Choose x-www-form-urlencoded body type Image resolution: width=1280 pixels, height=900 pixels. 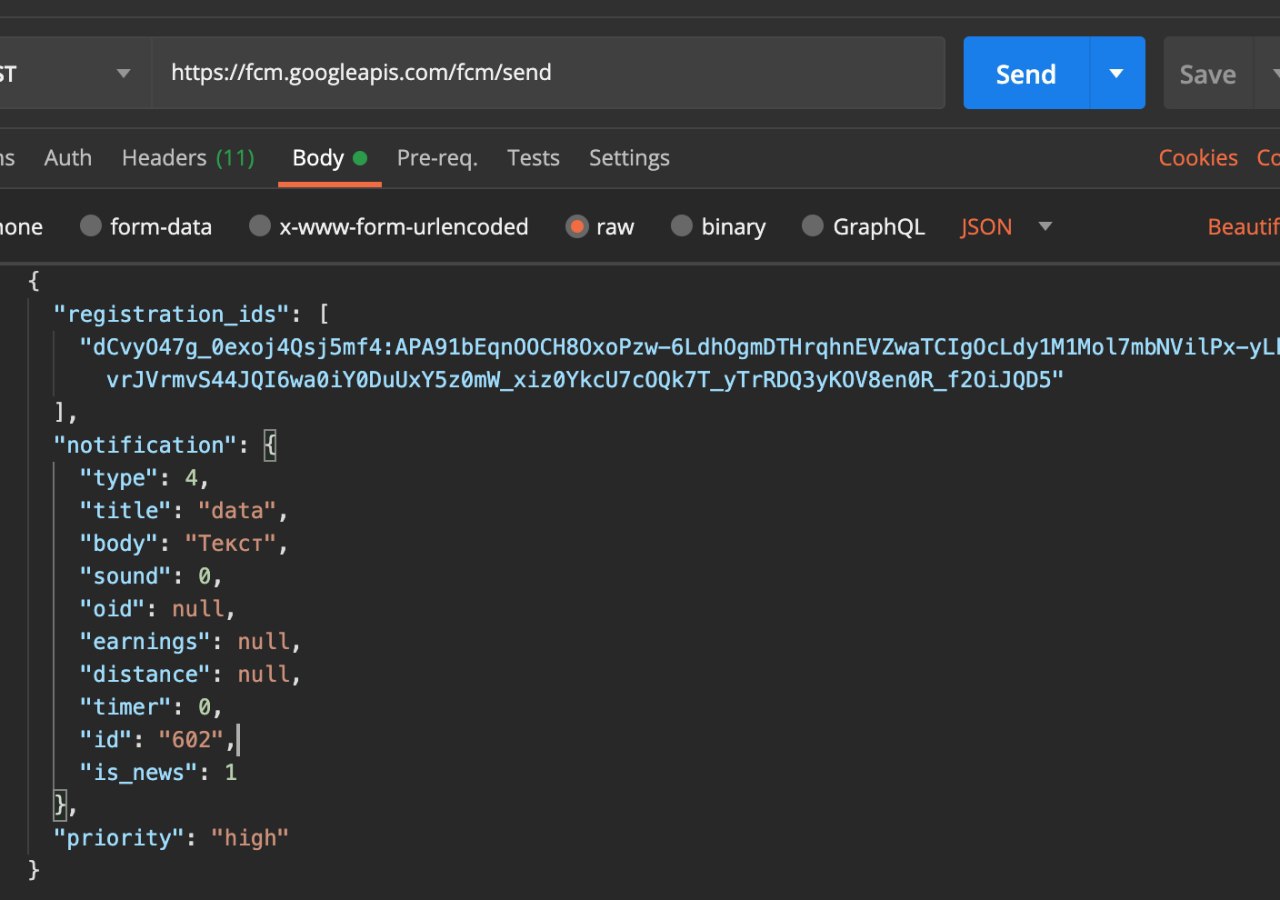pyautogui.click(x=260, y=227)
